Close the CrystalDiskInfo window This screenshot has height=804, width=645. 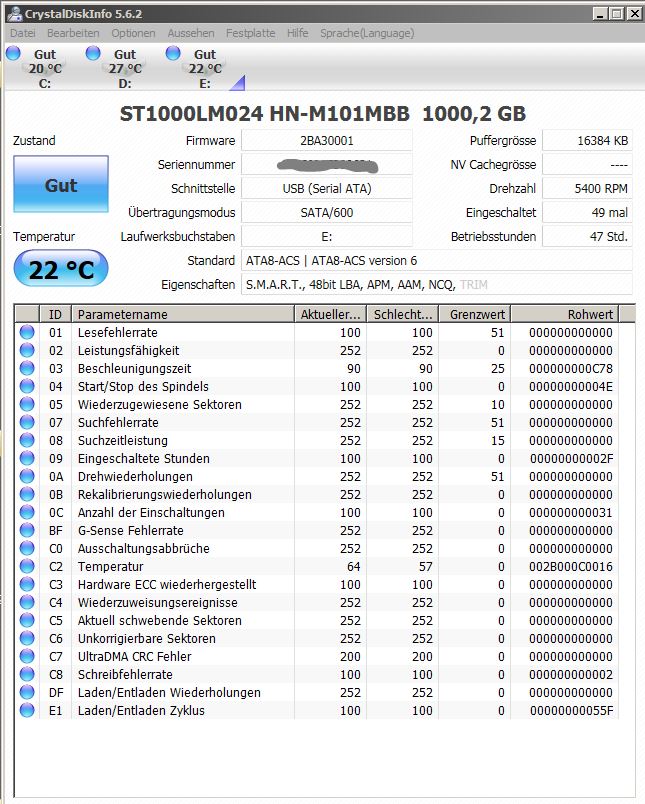click(635, 14)
